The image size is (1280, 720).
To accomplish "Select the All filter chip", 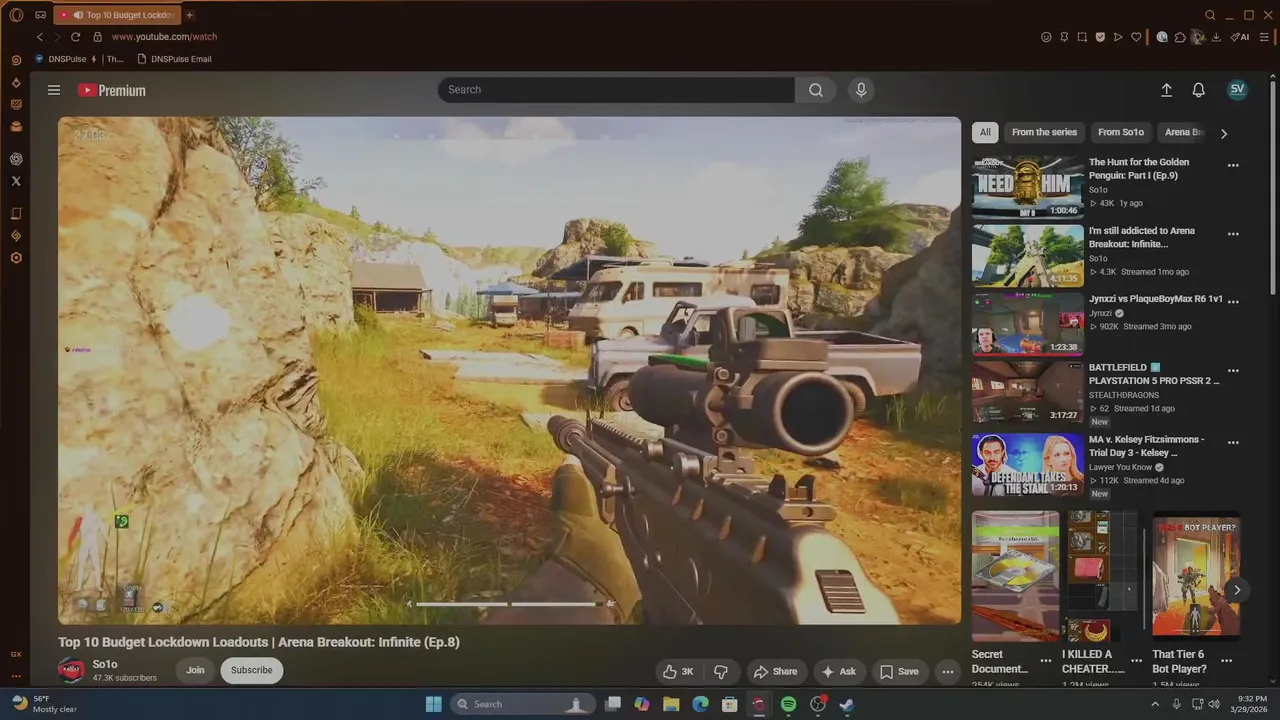I will tap(985, 132).
